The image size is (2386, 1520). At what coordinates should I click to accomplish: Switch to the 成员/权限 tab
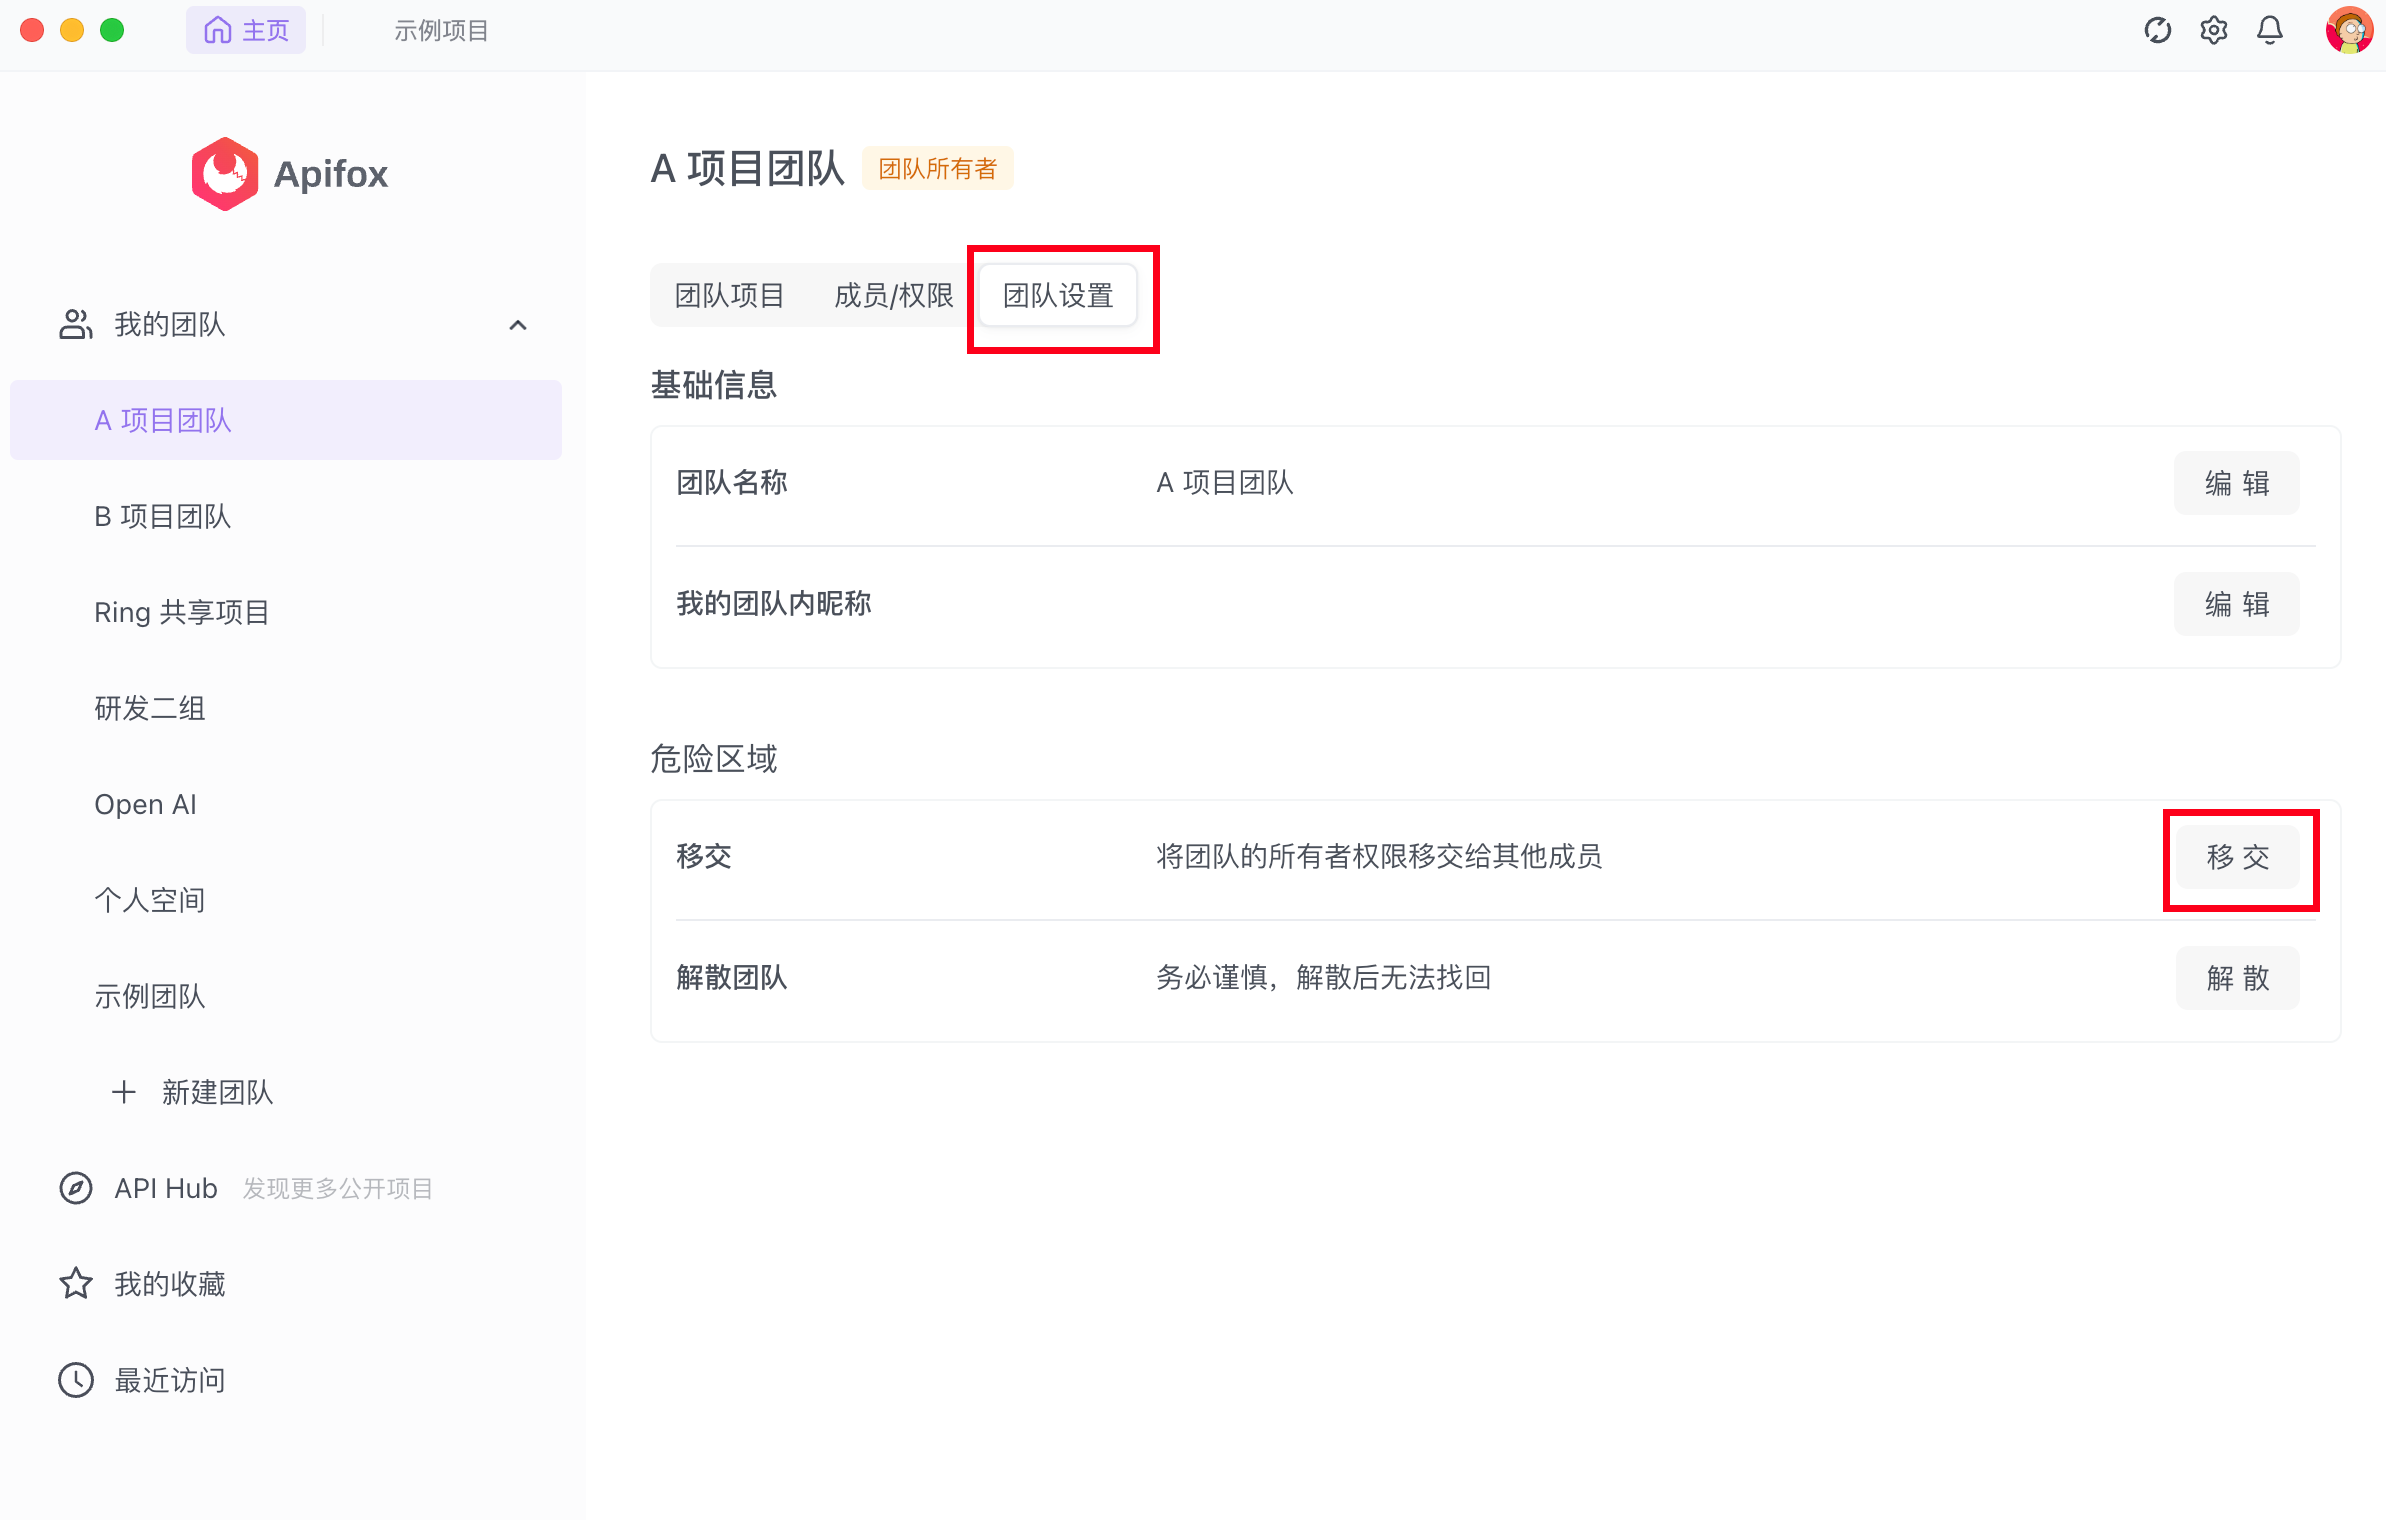[x=893, y=296]
